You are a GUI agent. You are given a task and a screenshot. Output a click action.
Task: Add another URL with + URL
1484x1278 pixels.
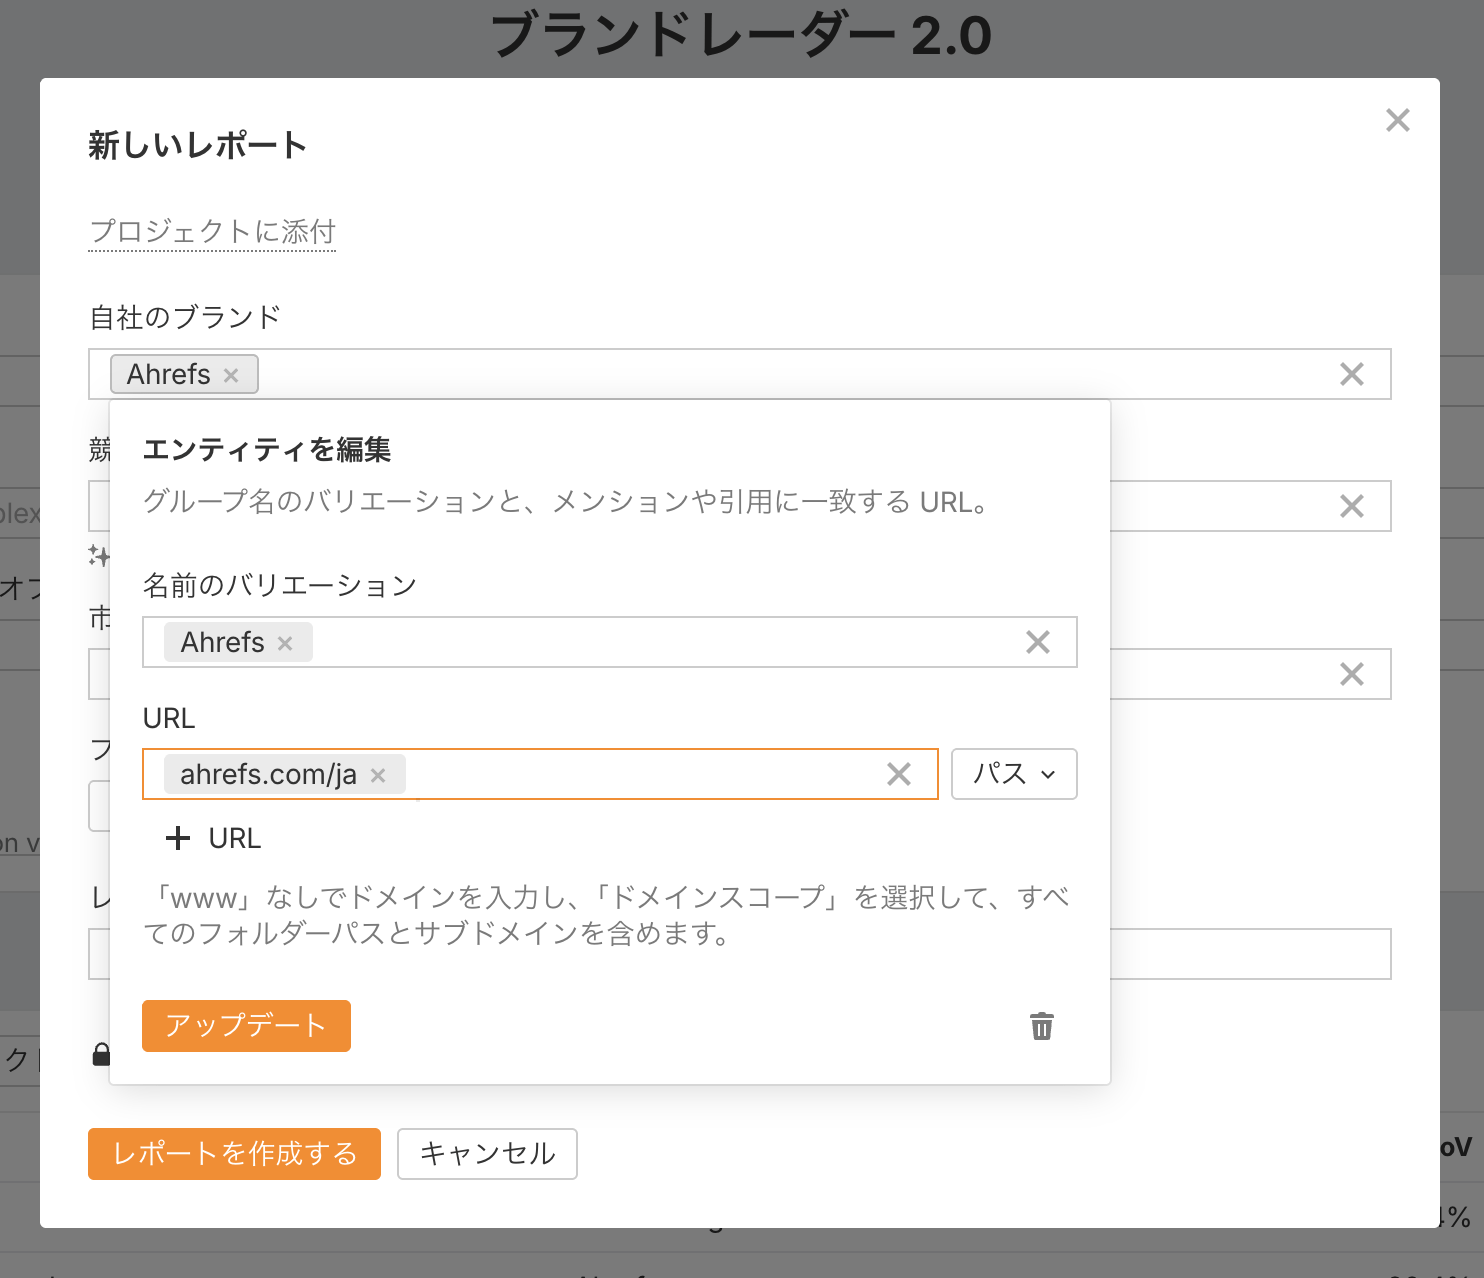tap(213, 839)
